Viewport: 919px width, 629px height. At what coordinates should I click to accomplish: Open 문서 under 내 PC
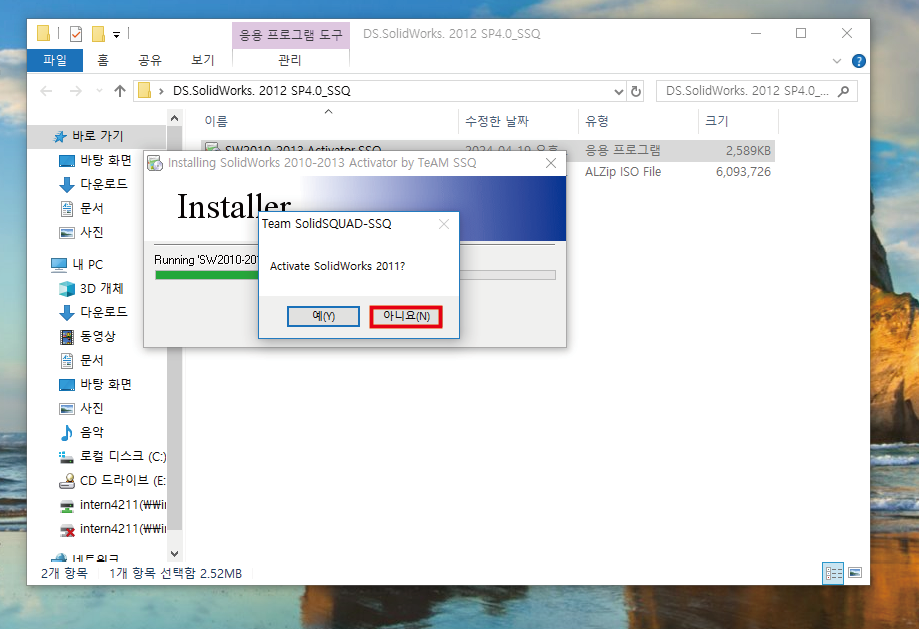(91, 360)
